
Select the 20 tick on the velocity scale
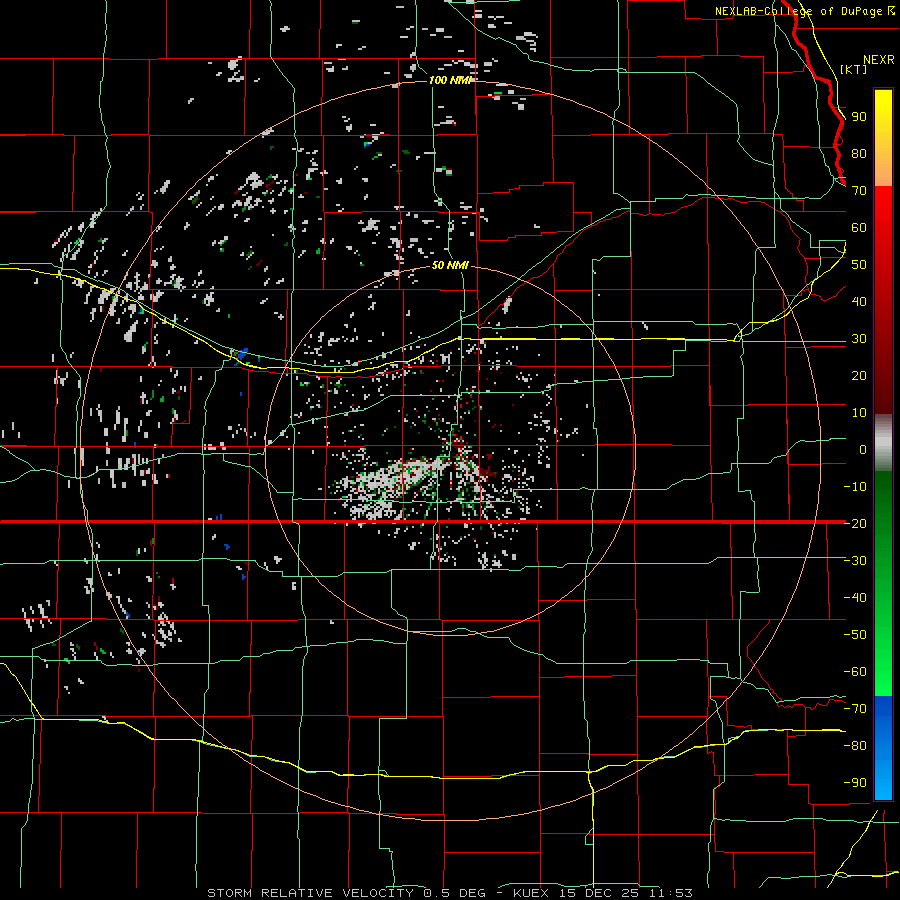(x=859, y=375)
